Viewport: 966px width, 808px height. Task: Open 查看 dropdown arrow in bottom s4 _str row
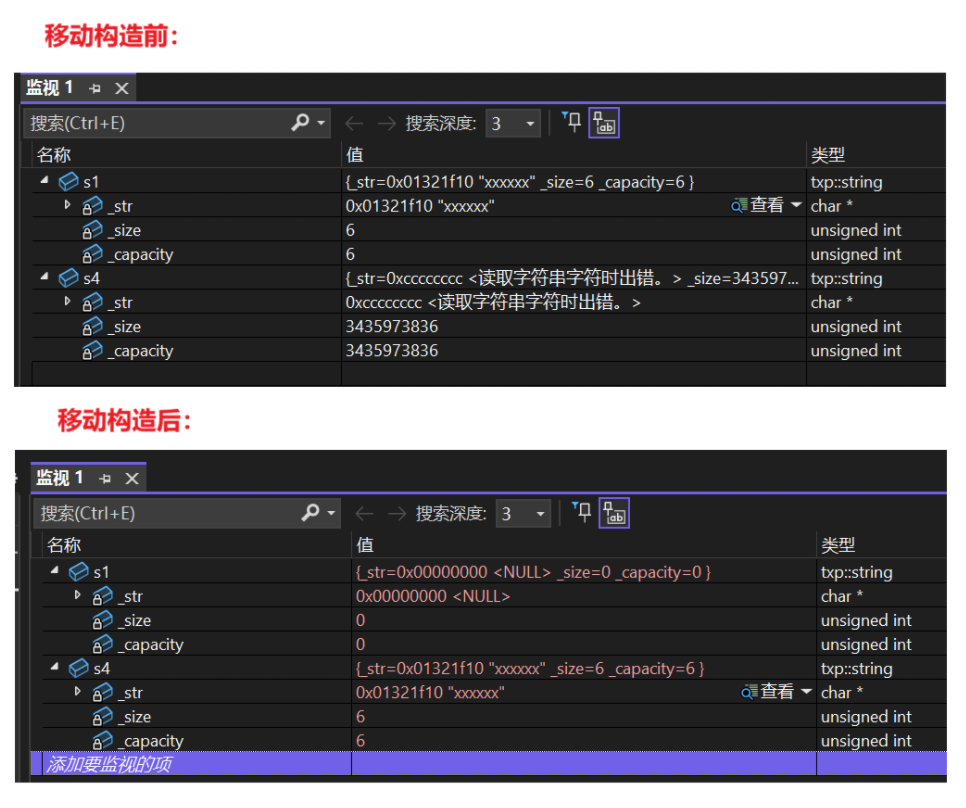(806, 691)
